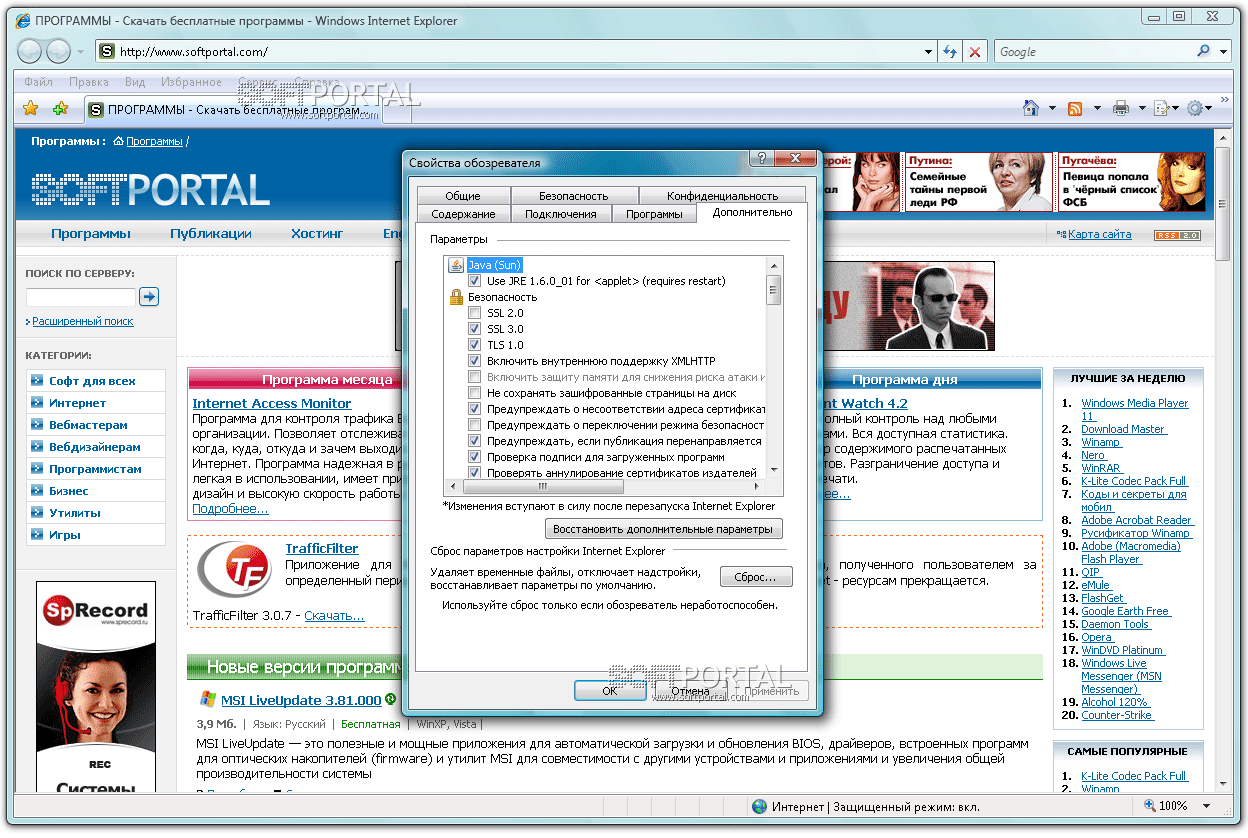Click Восстановить дополнительные параметры button
Screen dimensions: 1248x838
(664, 529)
